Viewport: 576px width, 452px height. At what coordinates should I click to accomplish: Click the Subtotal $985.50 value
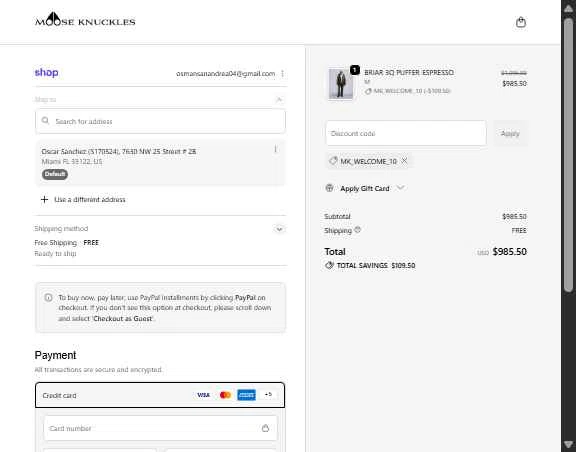514,216
